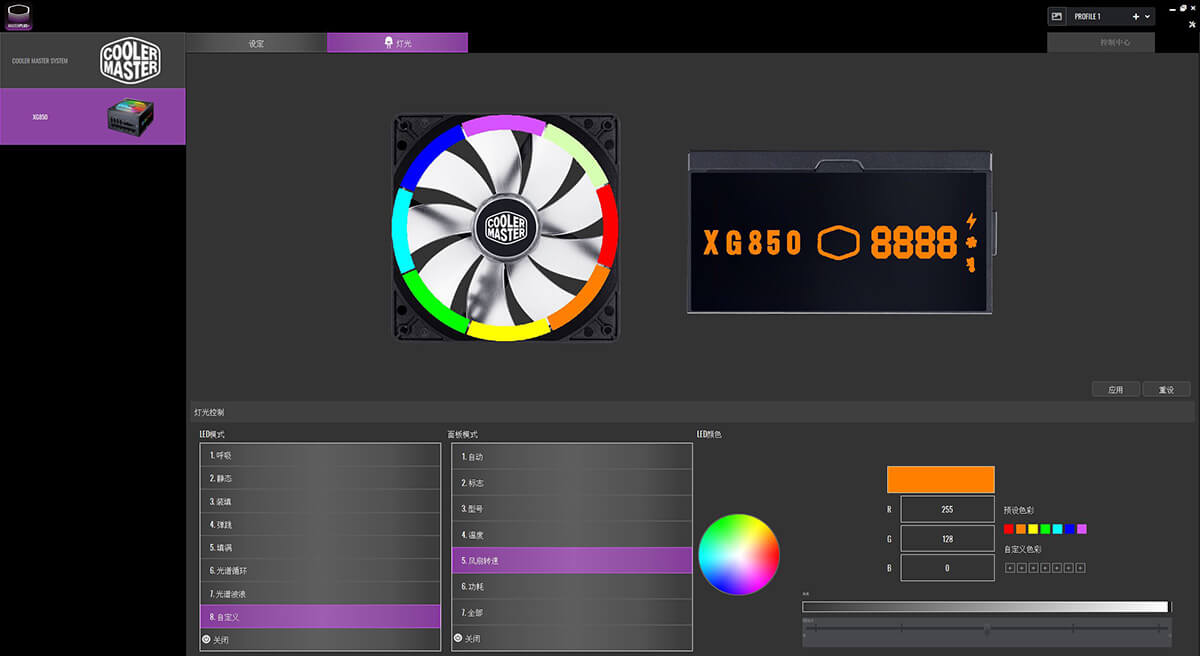Viewport: 1200px width, 656px height.
Task: Turn off LED mode with 关闭 radio
Action: point(207,639)
